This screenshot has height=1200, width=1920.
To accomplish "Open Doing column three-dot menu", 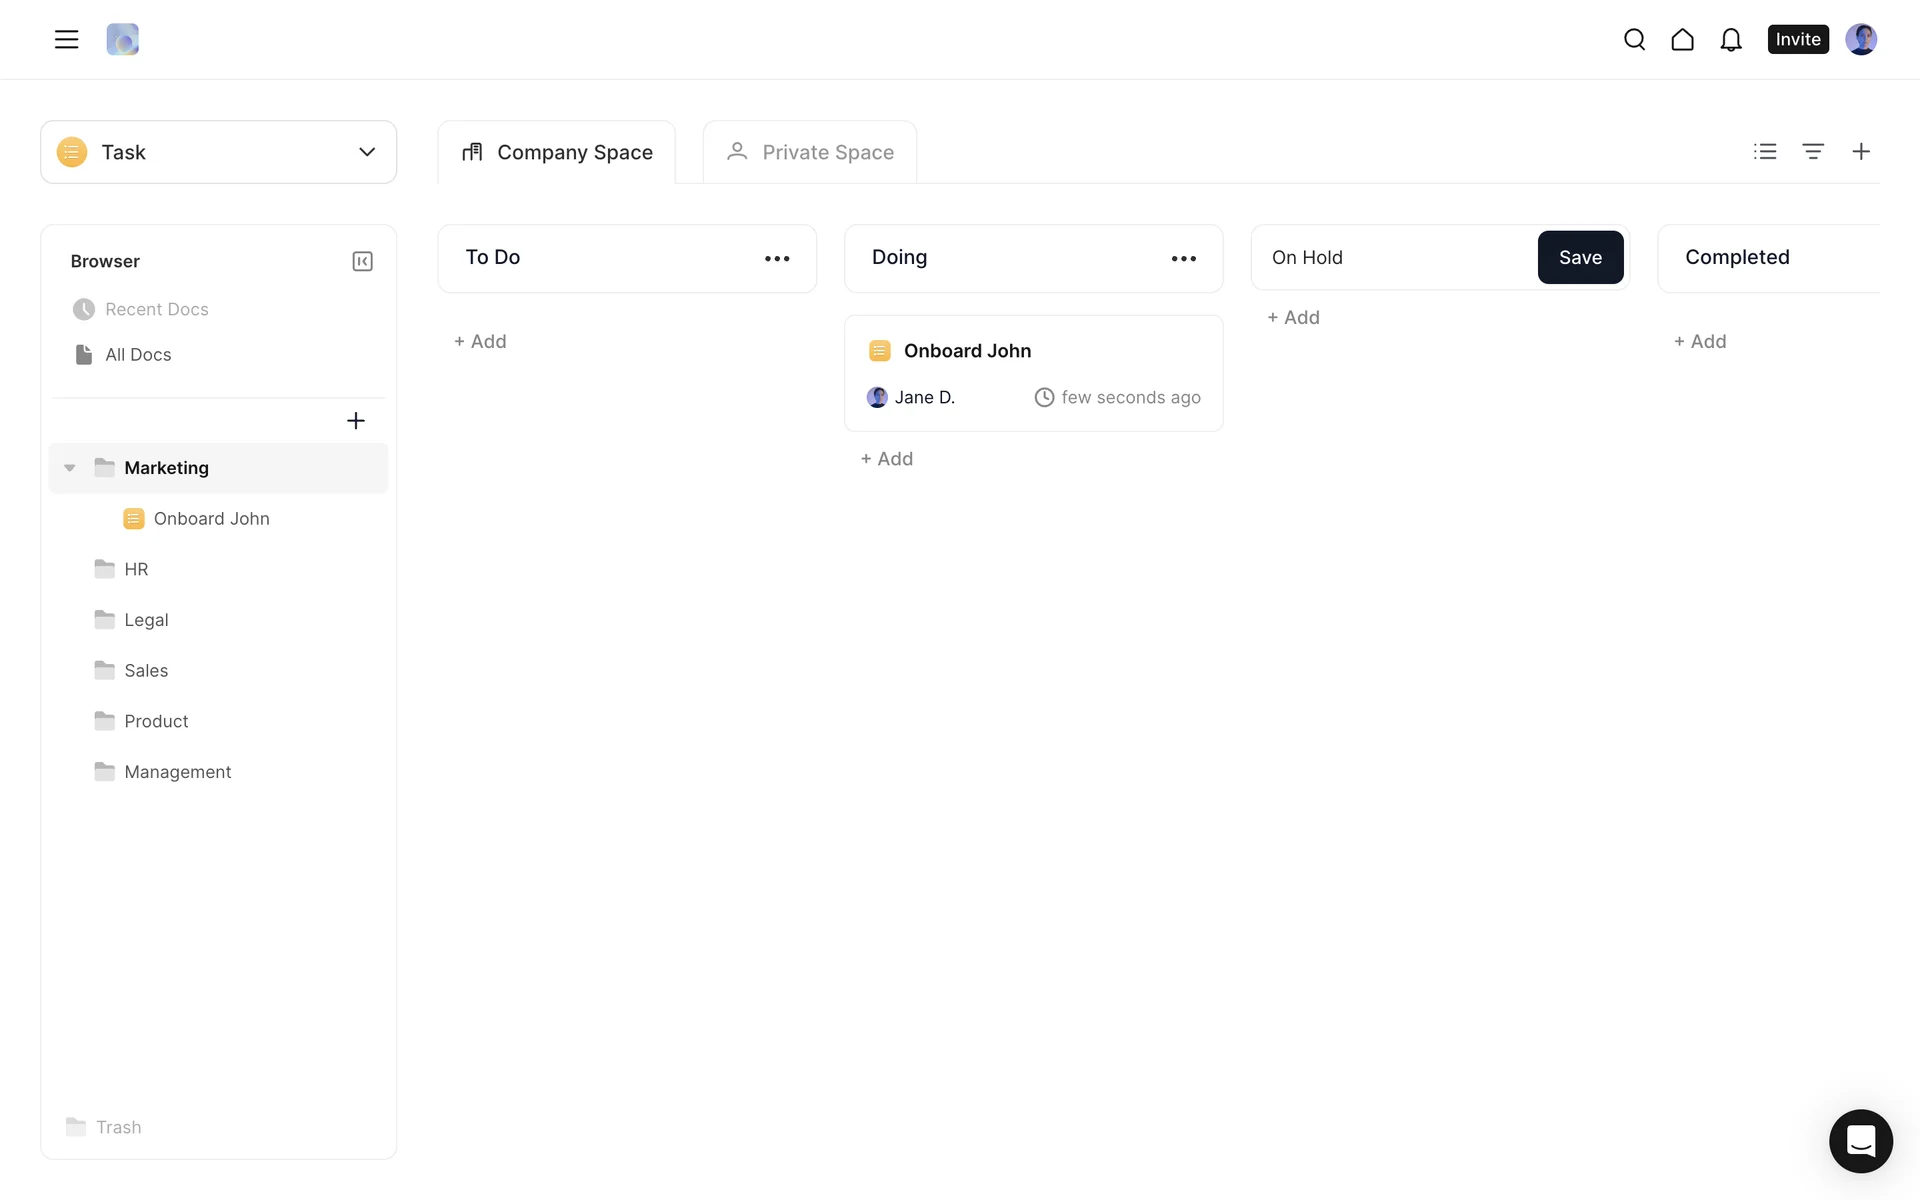I will (x=1183, y=258).
